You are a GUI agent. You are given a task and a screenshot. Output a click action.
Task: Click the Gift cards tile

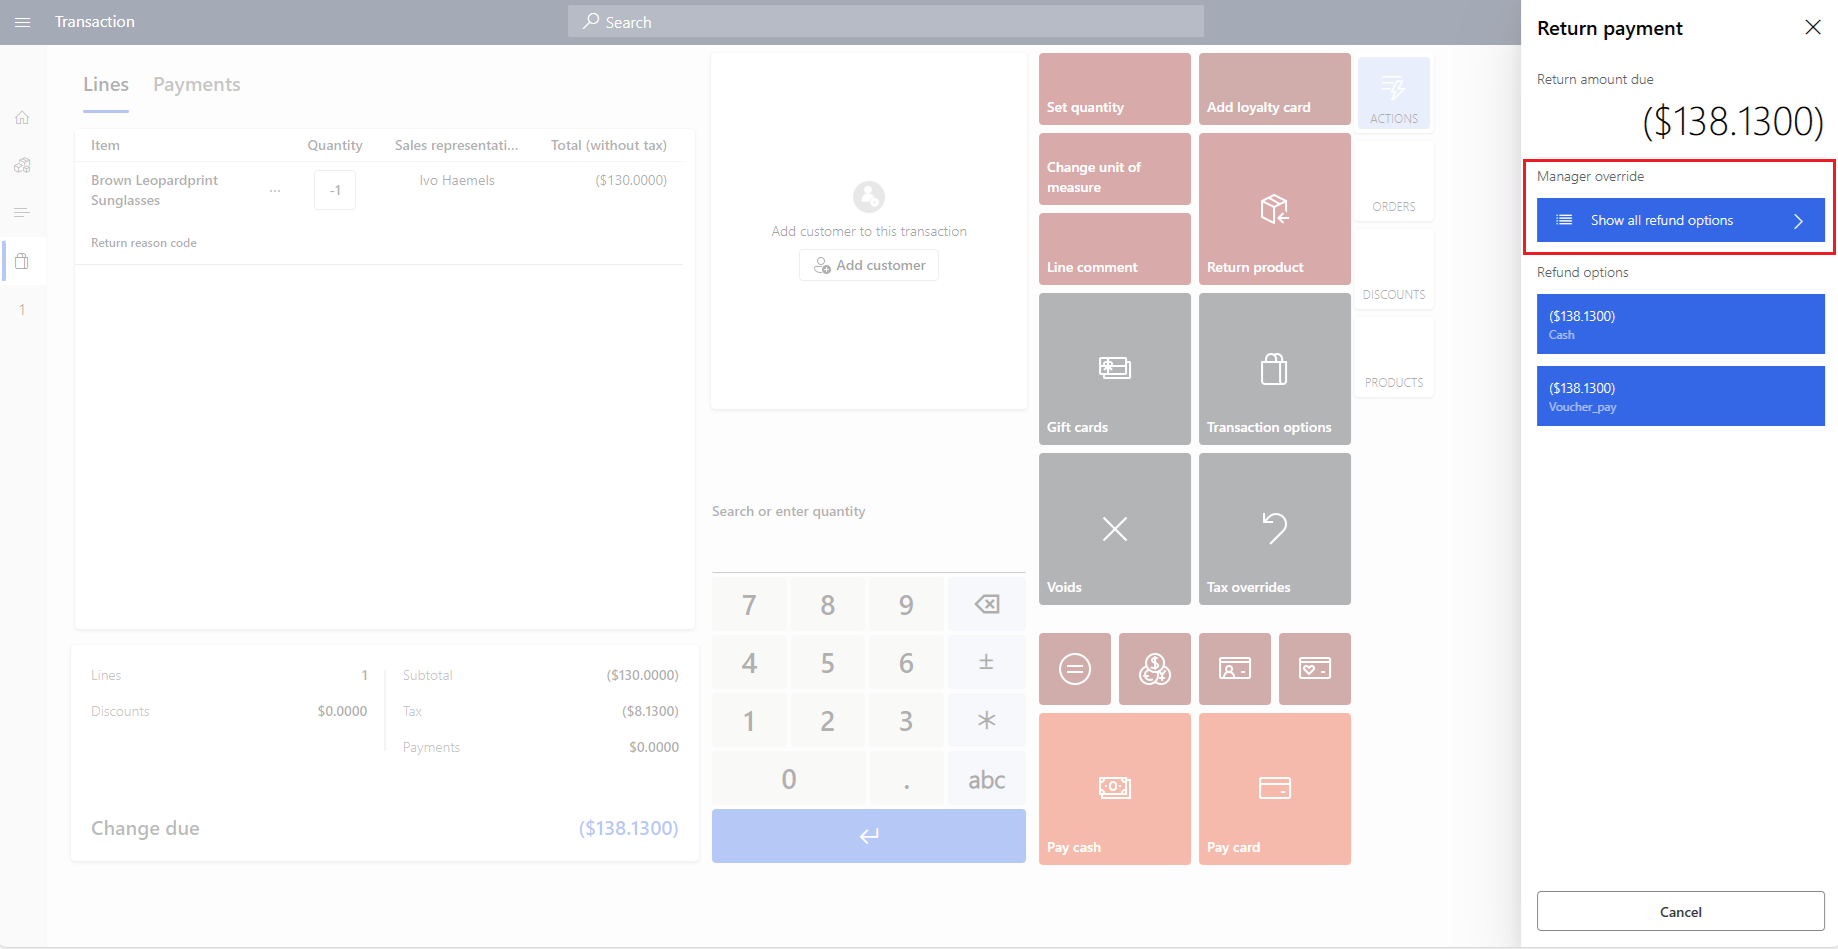click(x=1114, y=368)
